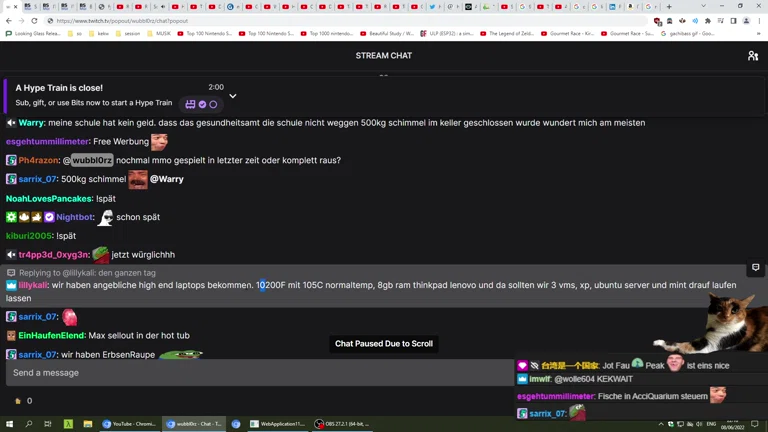This screenshot has width=768, height=432.
Task: Click the message options icon at right edge
Action: coord(755,268)
